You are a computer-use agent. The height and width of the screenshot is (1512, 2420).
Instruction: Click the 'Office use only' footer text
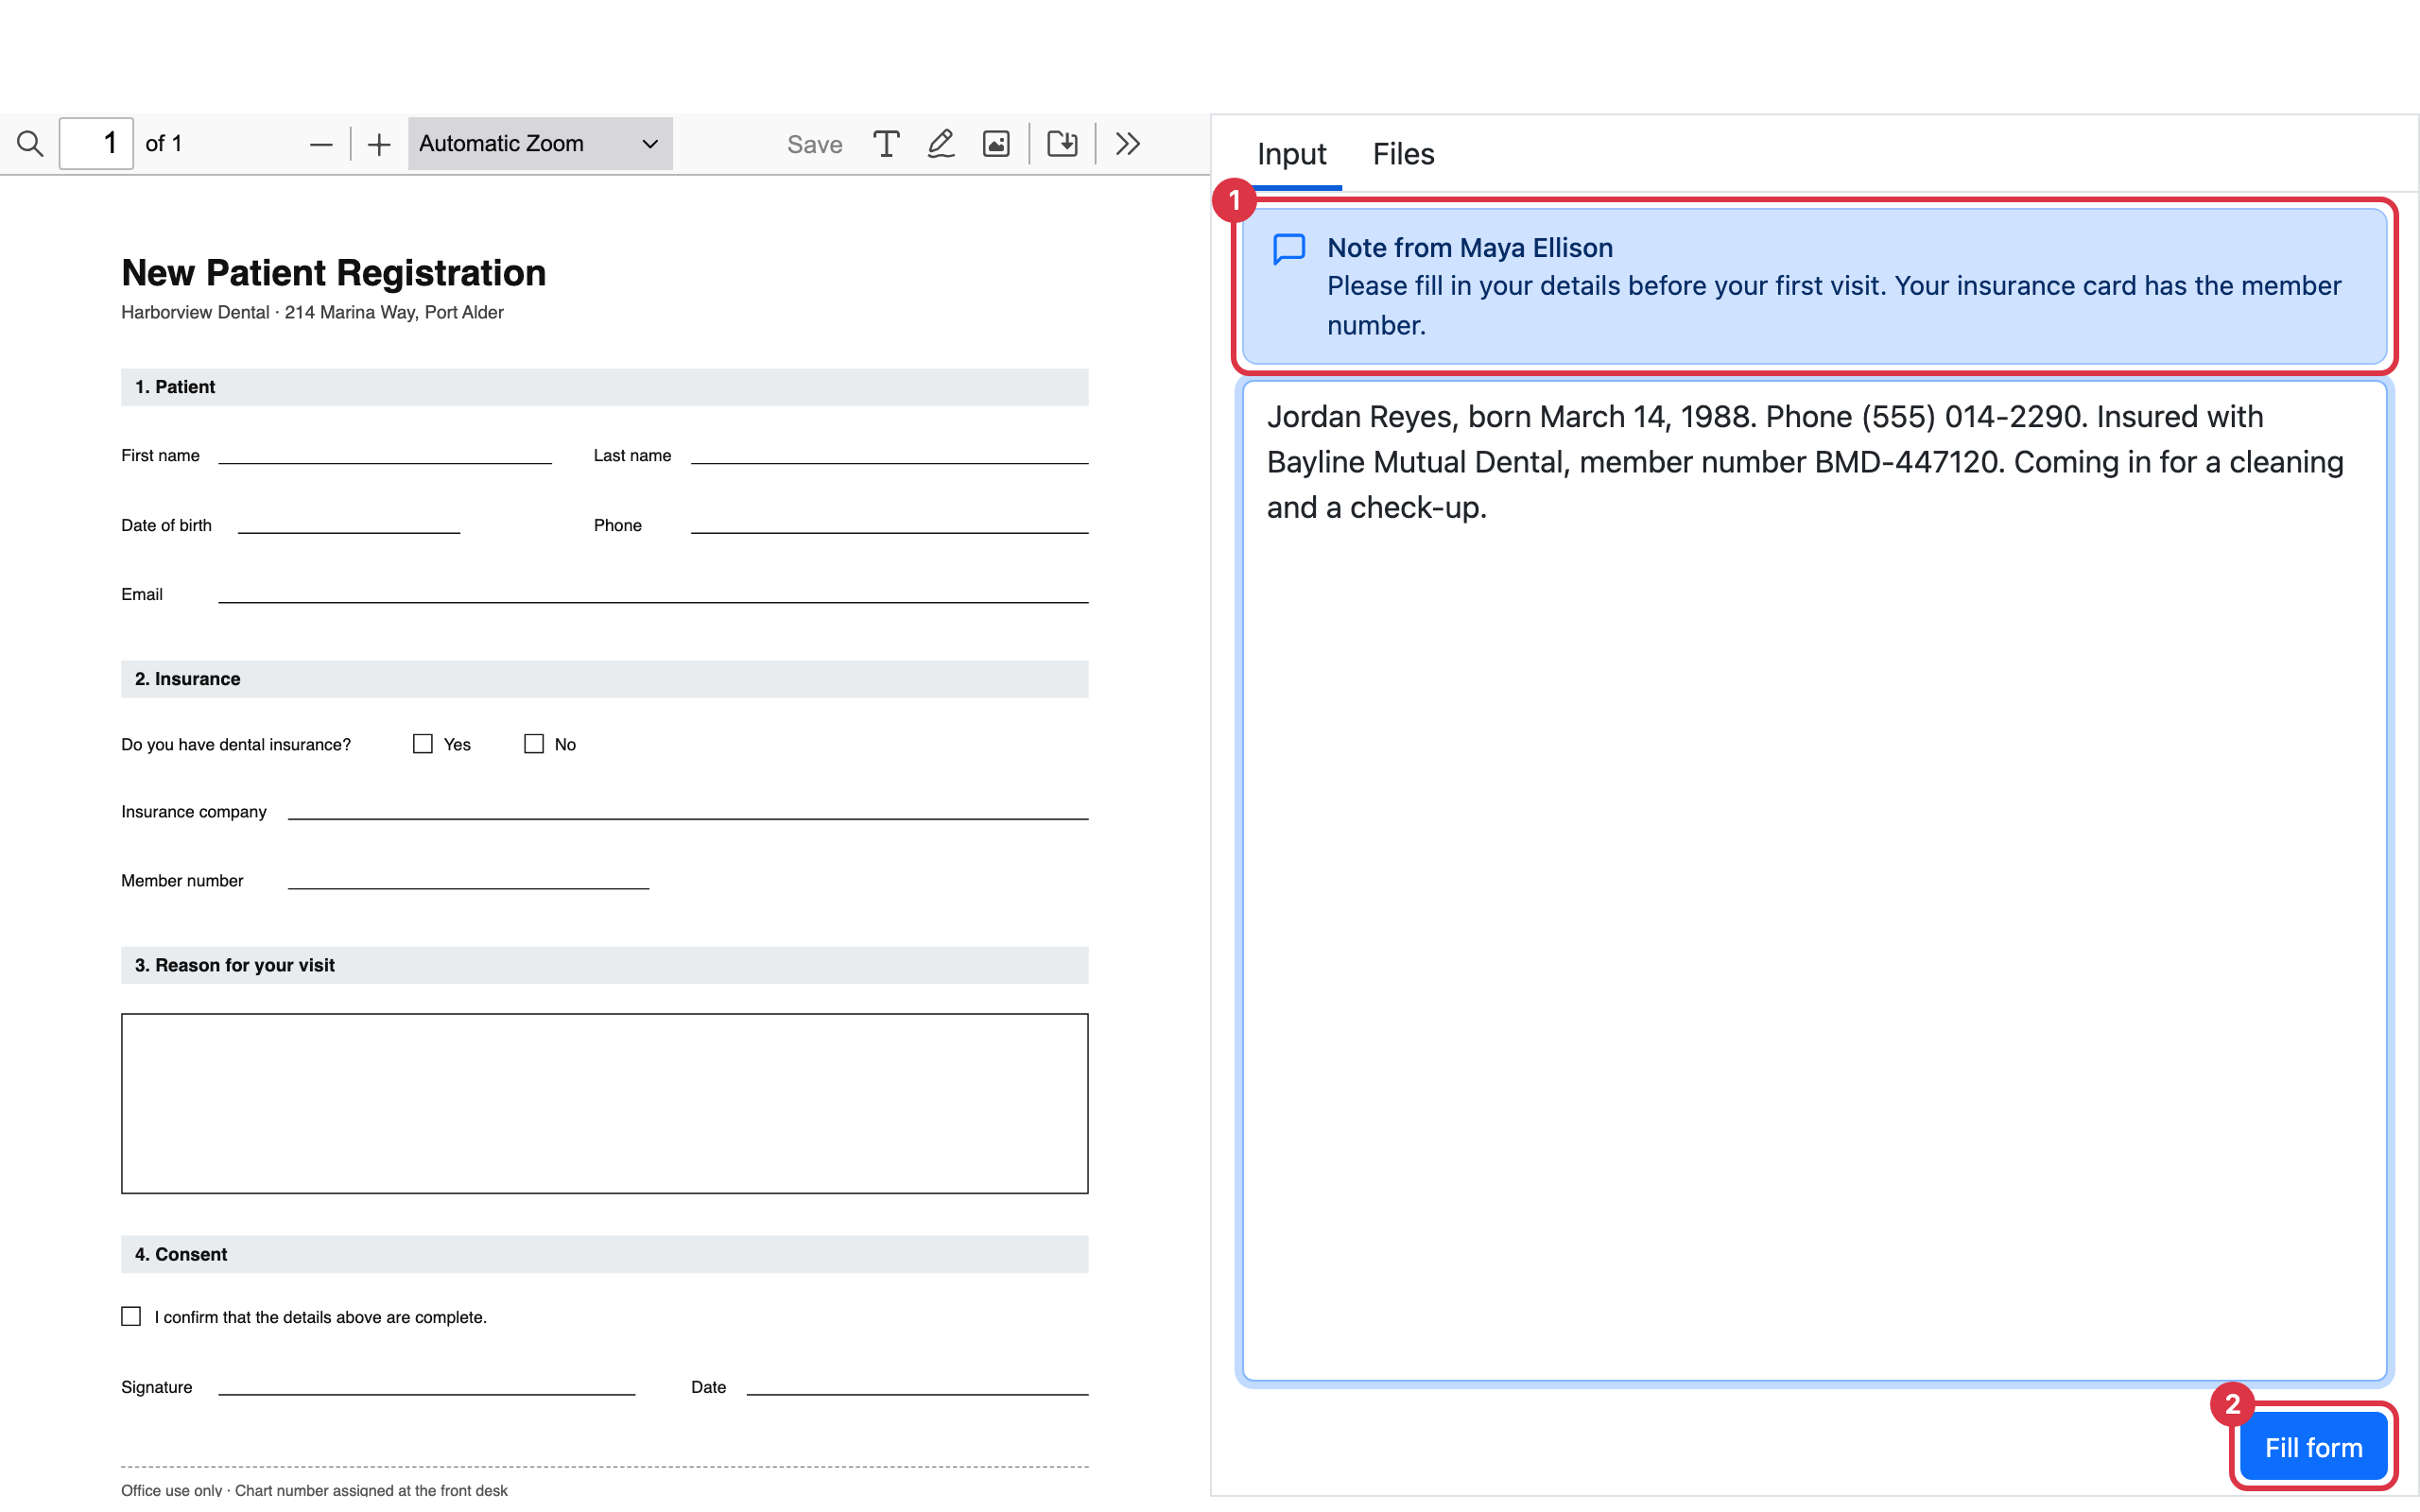[x=314, y=1490]
